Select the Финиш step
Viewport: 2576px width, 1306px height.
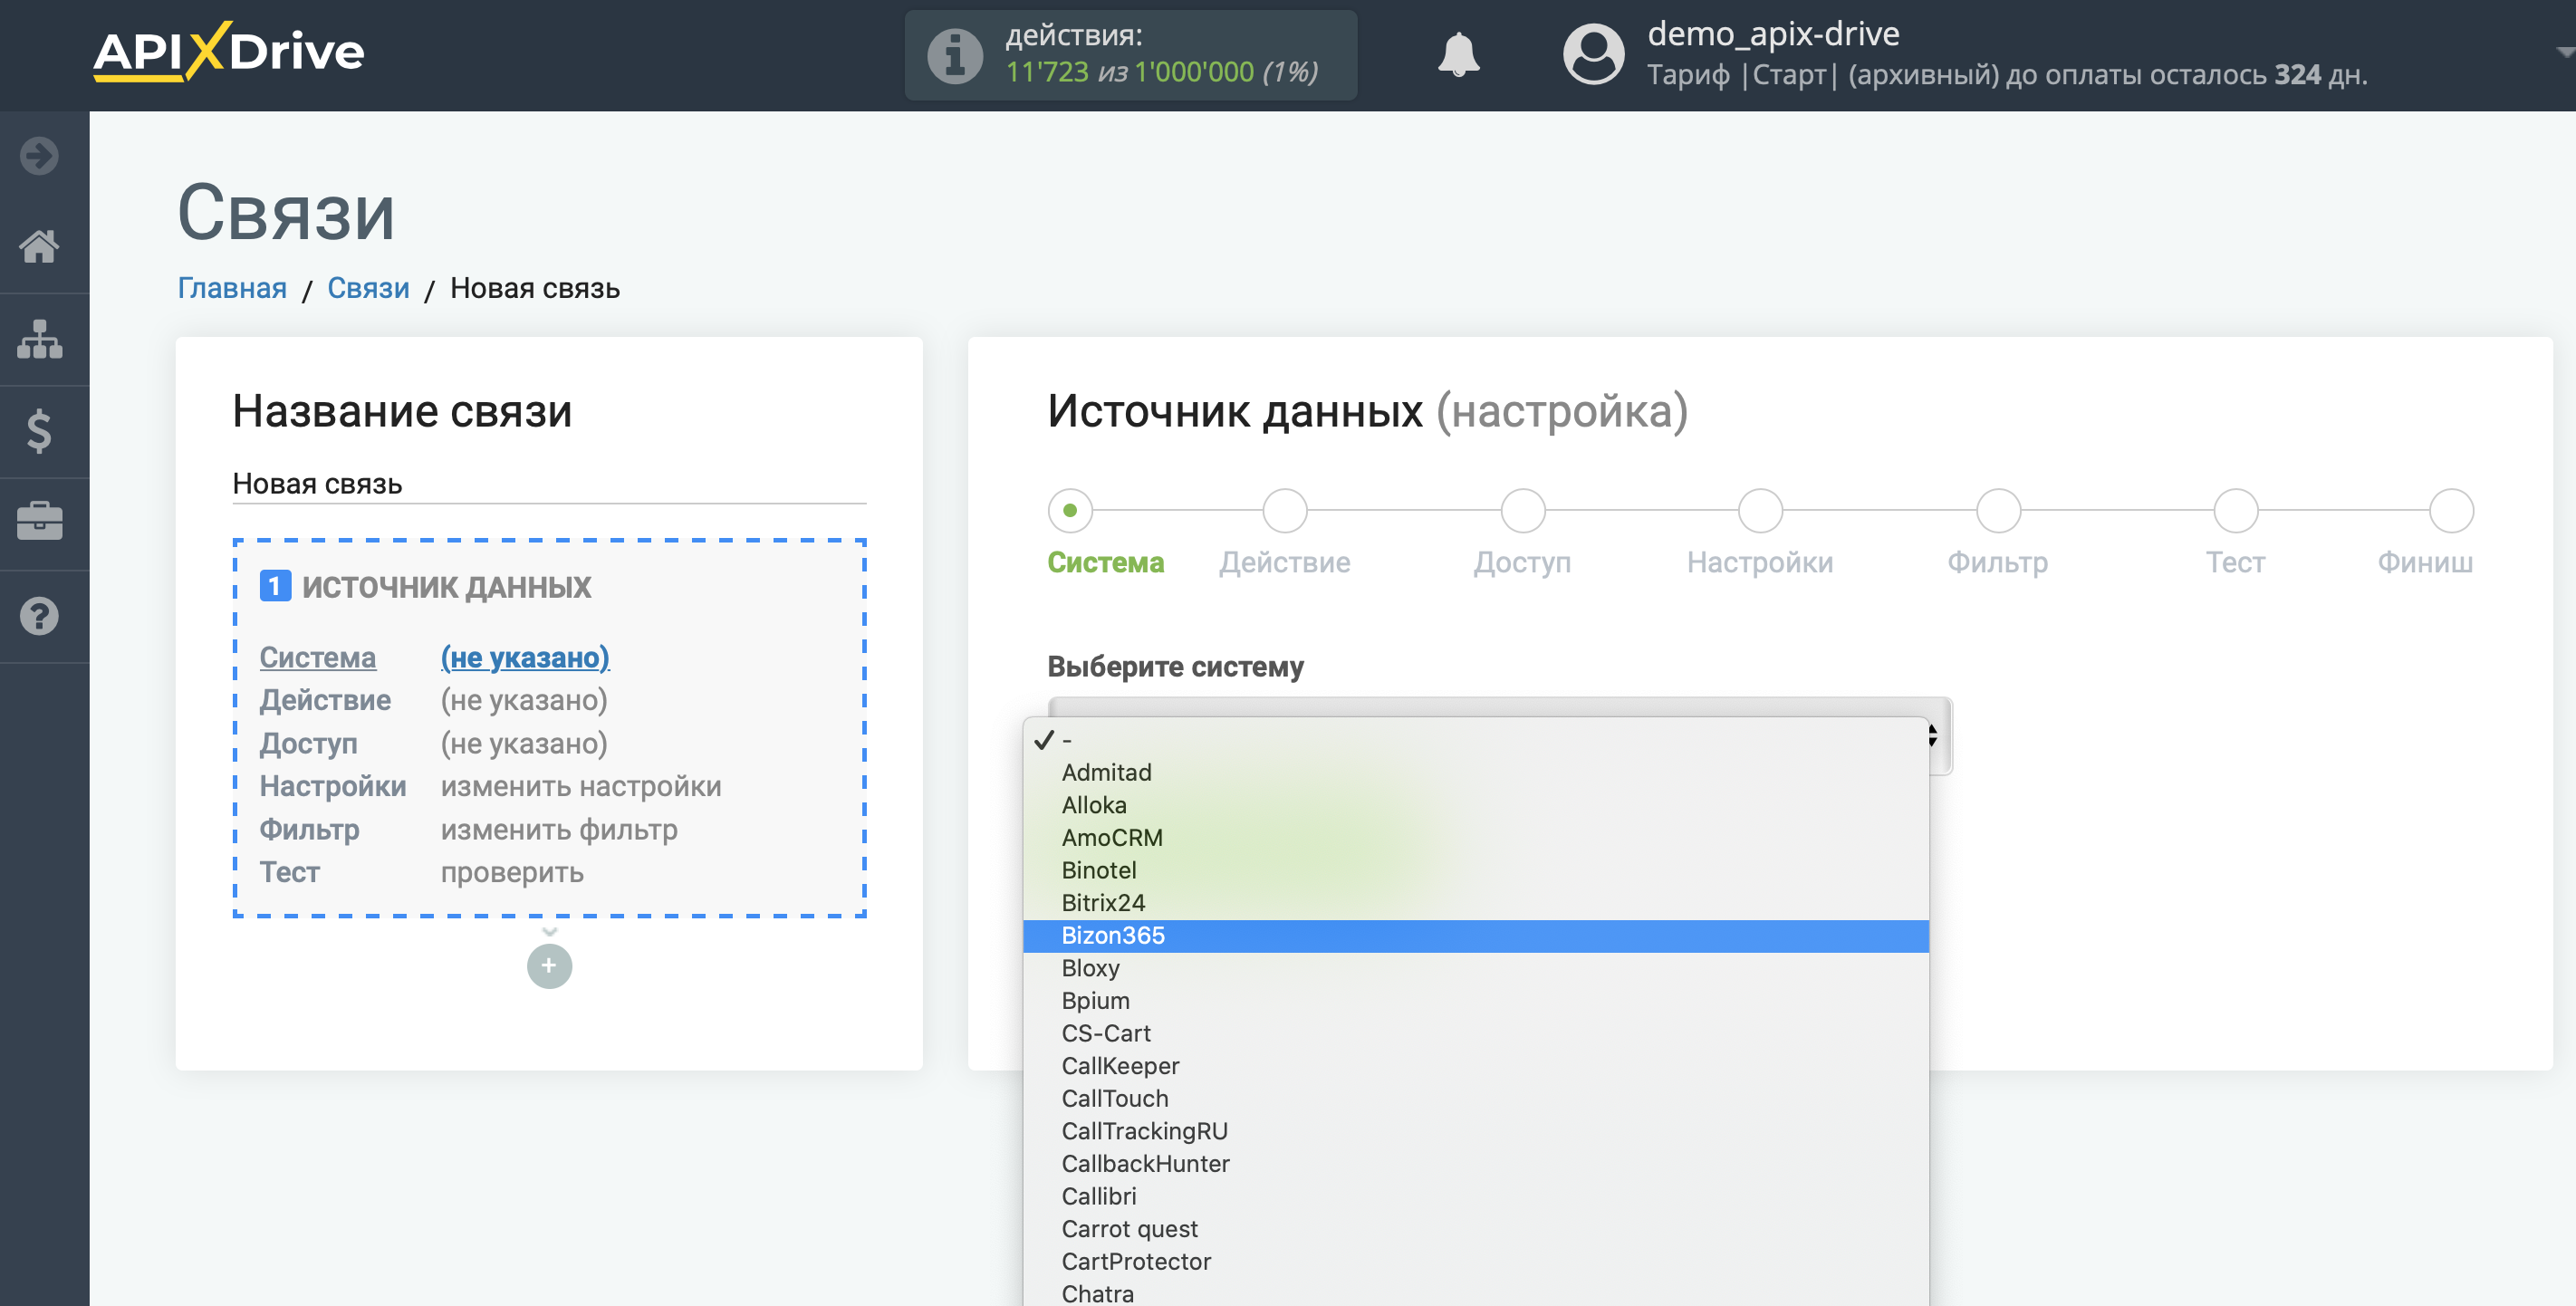(x=2452, y=510)
